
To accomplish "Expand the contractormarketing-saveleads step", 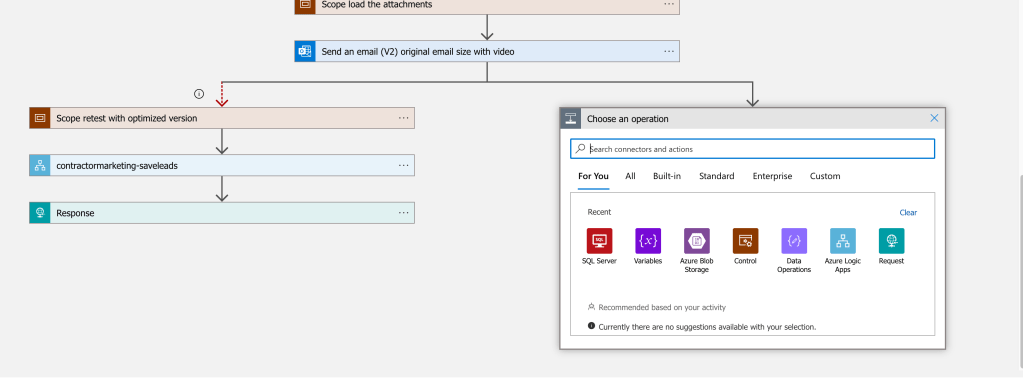I will tap(222, 165).
